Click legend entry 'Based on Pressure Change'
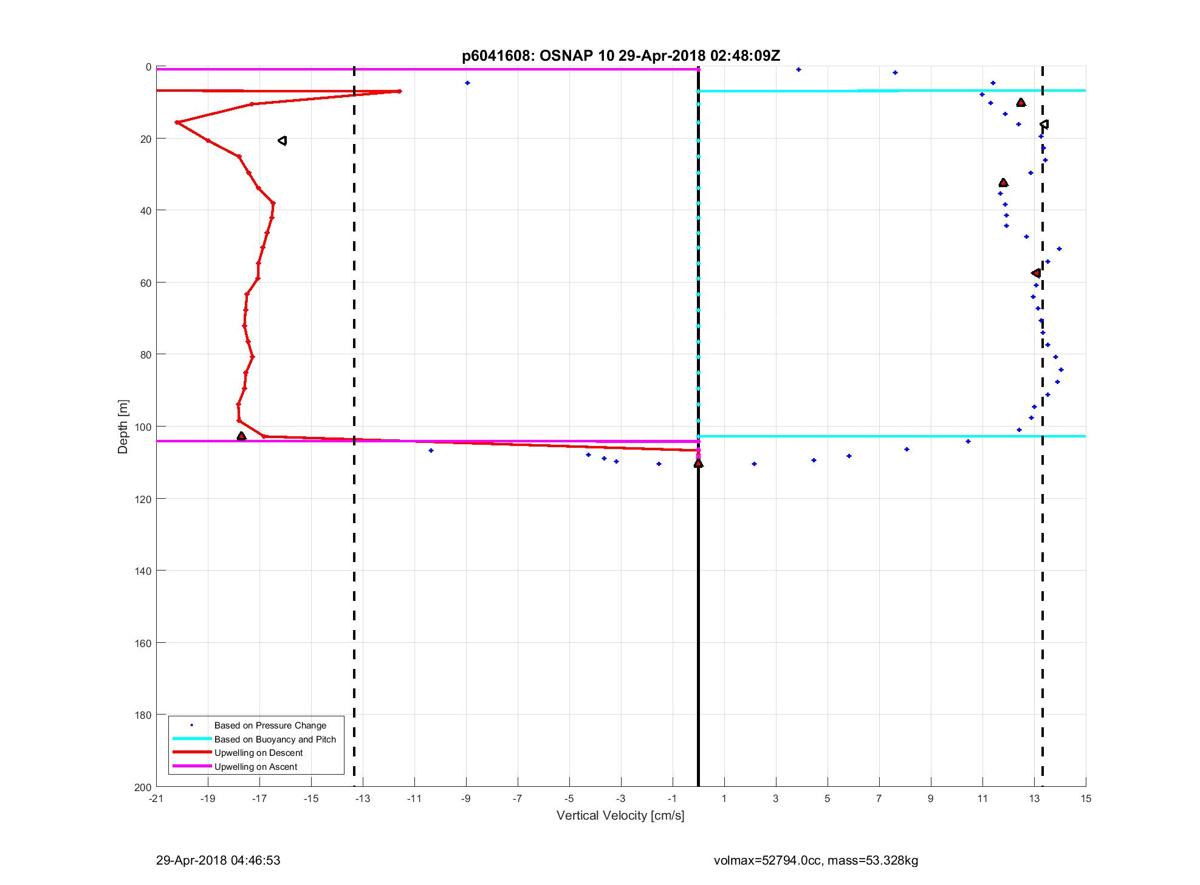The height and width of the screenshot is (885, 1200). pyautogui.click(x=270, y=725)
